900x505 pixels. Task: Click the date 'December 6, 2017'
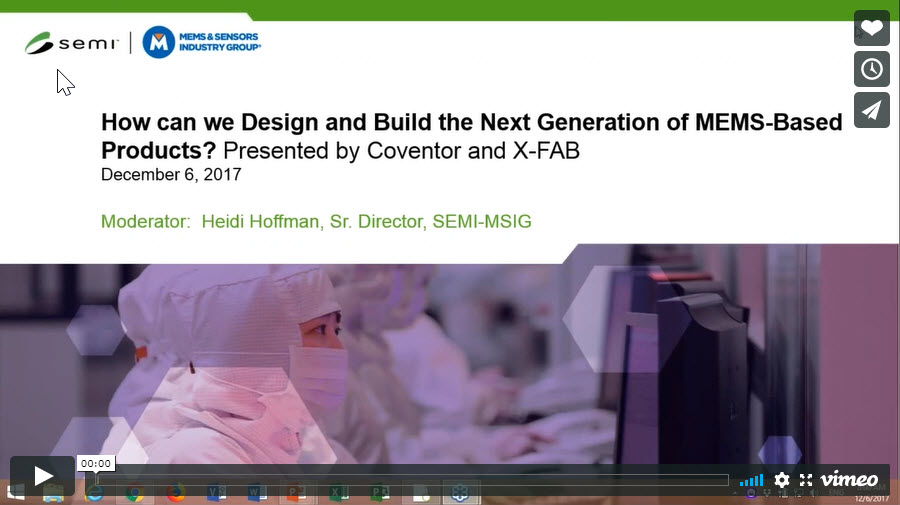click(171, 174)
